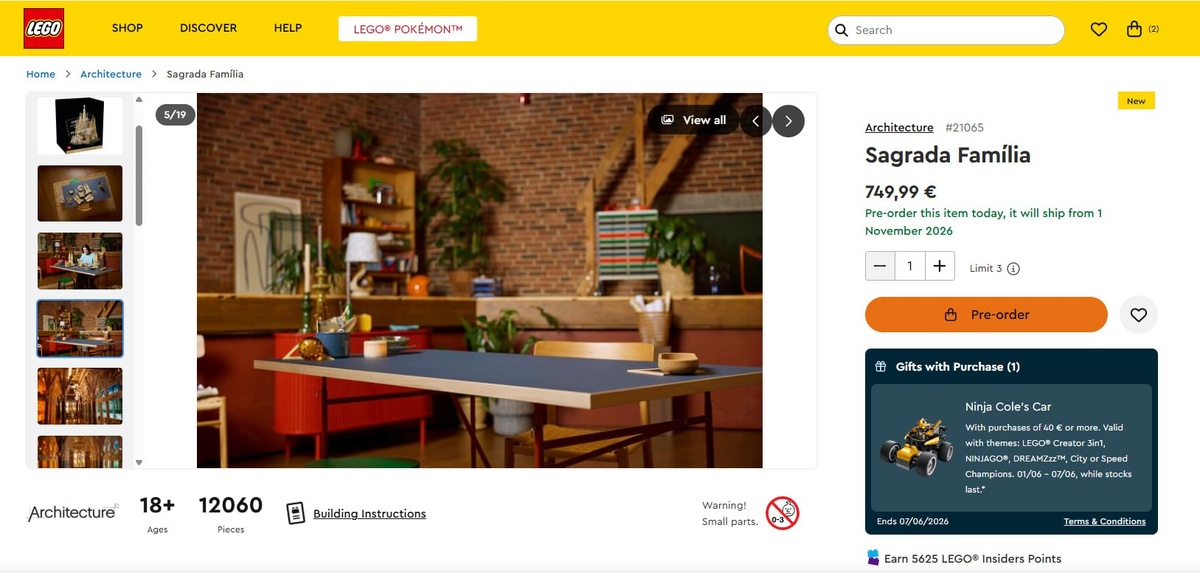Click the Sagrada Família product title
The image size is (1200, 573).
coord(948,155)
